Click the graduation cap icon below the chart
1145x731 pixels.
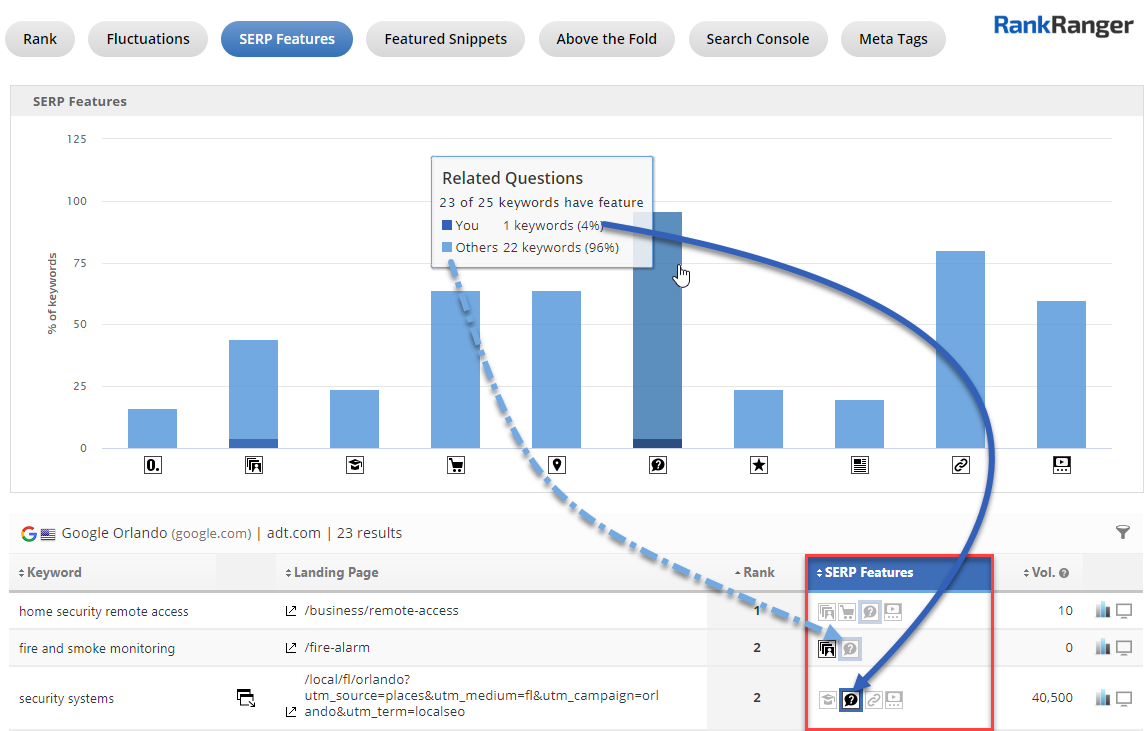[x=354, y=465]
